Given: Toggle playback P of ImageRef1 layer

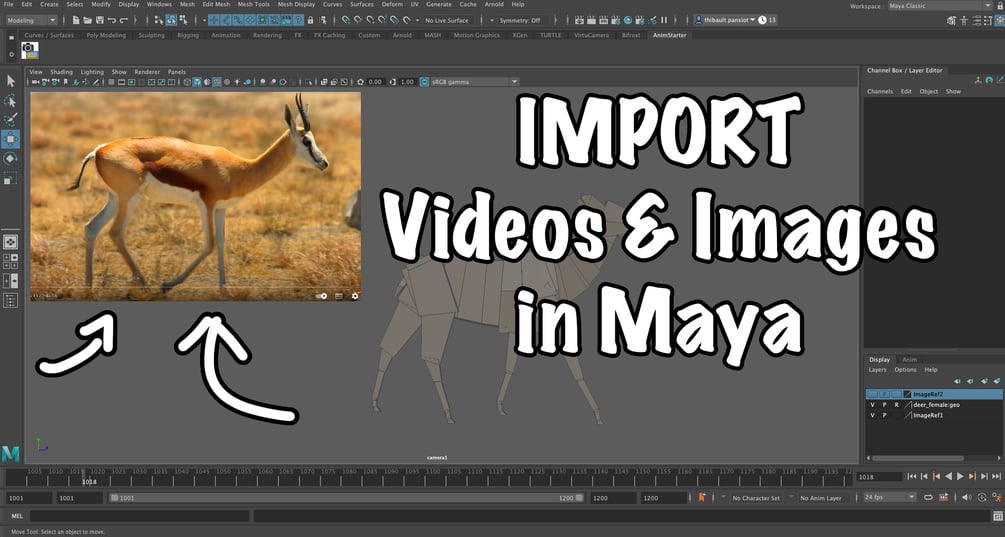Looking at the screenshot, I should pyautogui.click(x=885, y=415).
